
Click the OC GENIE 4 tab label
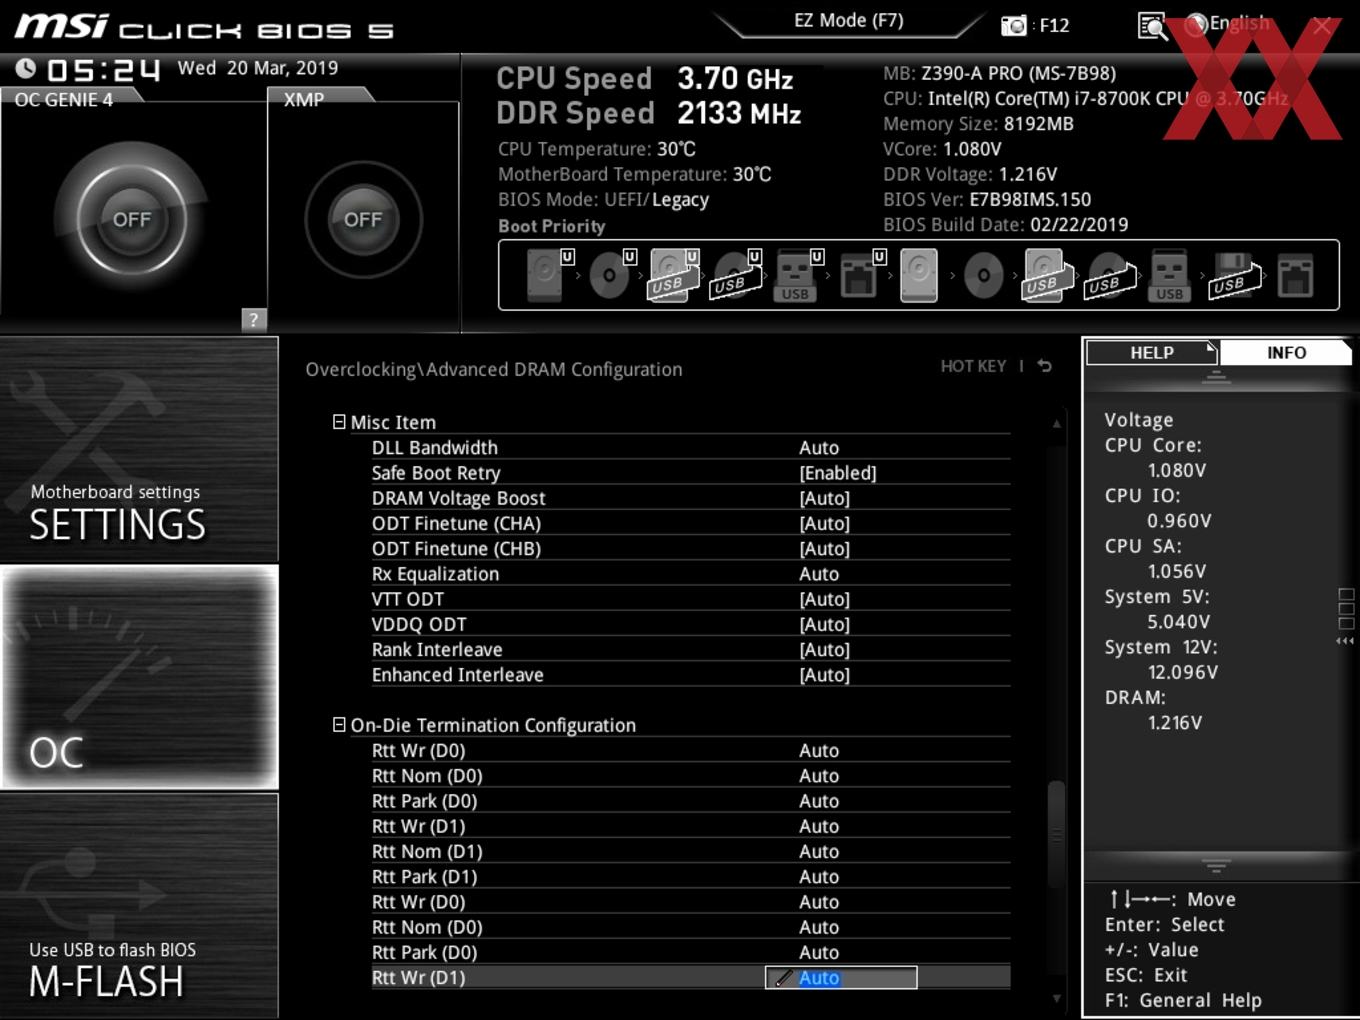coord(64,100)
